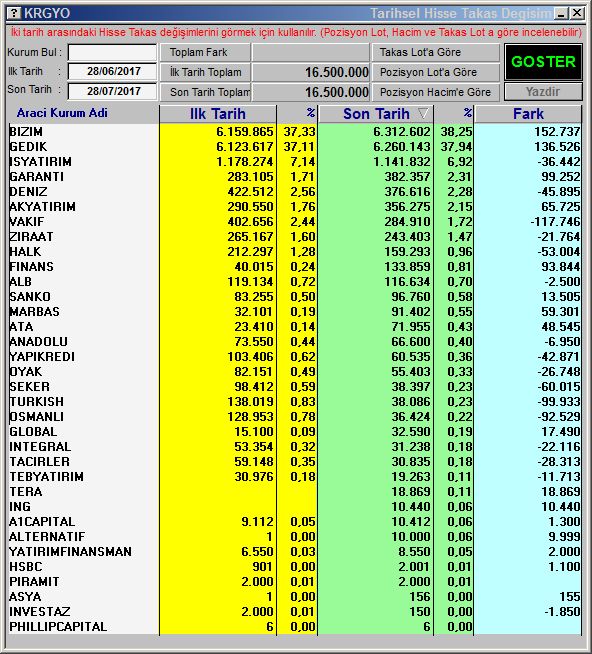
Task: Select the YATIRIMFINANSMAN row name
Action: [x=70, y=552]
